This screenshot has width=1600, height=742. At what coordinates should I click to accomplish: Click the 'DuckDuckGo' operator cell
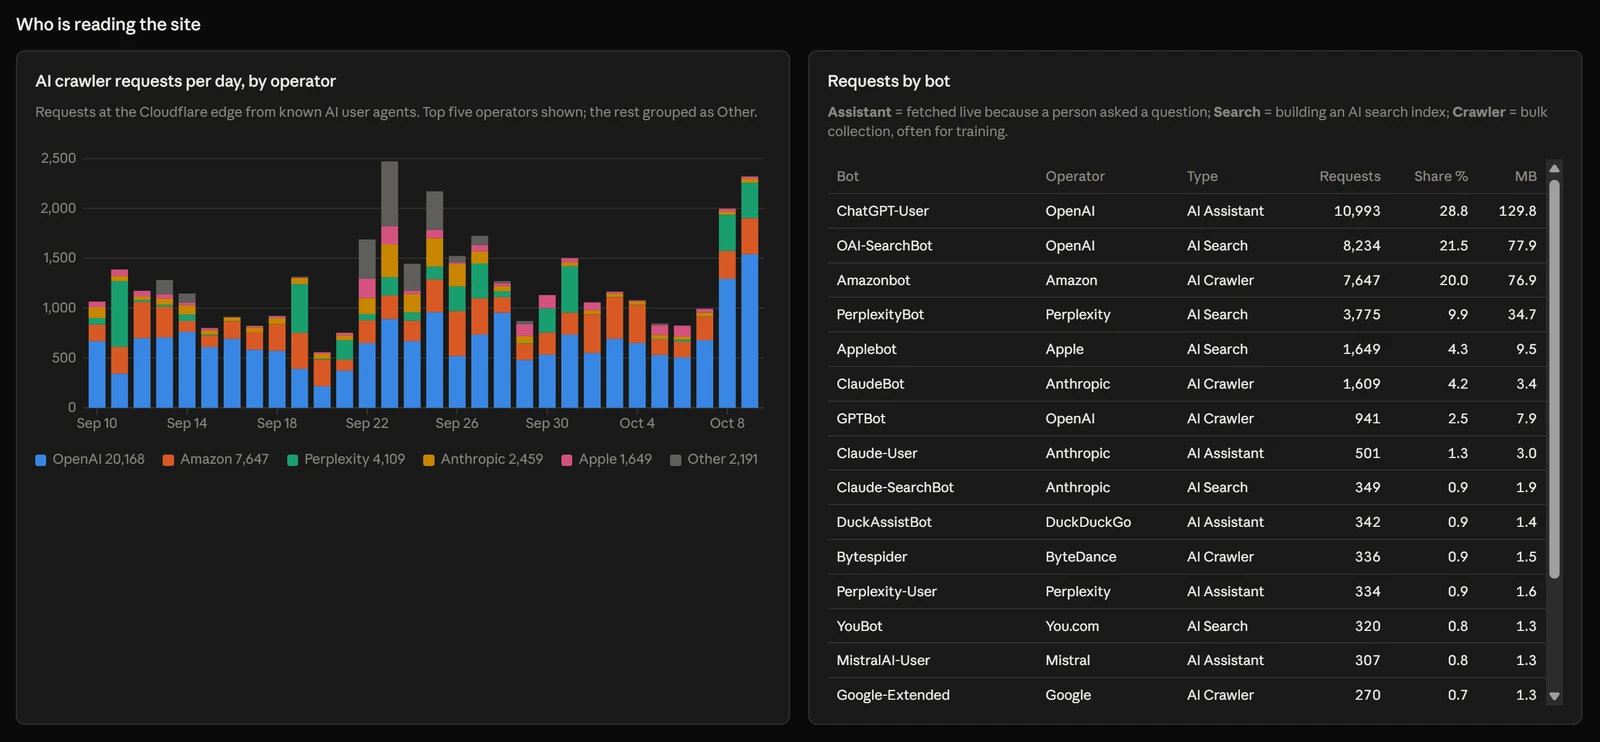1088,522
